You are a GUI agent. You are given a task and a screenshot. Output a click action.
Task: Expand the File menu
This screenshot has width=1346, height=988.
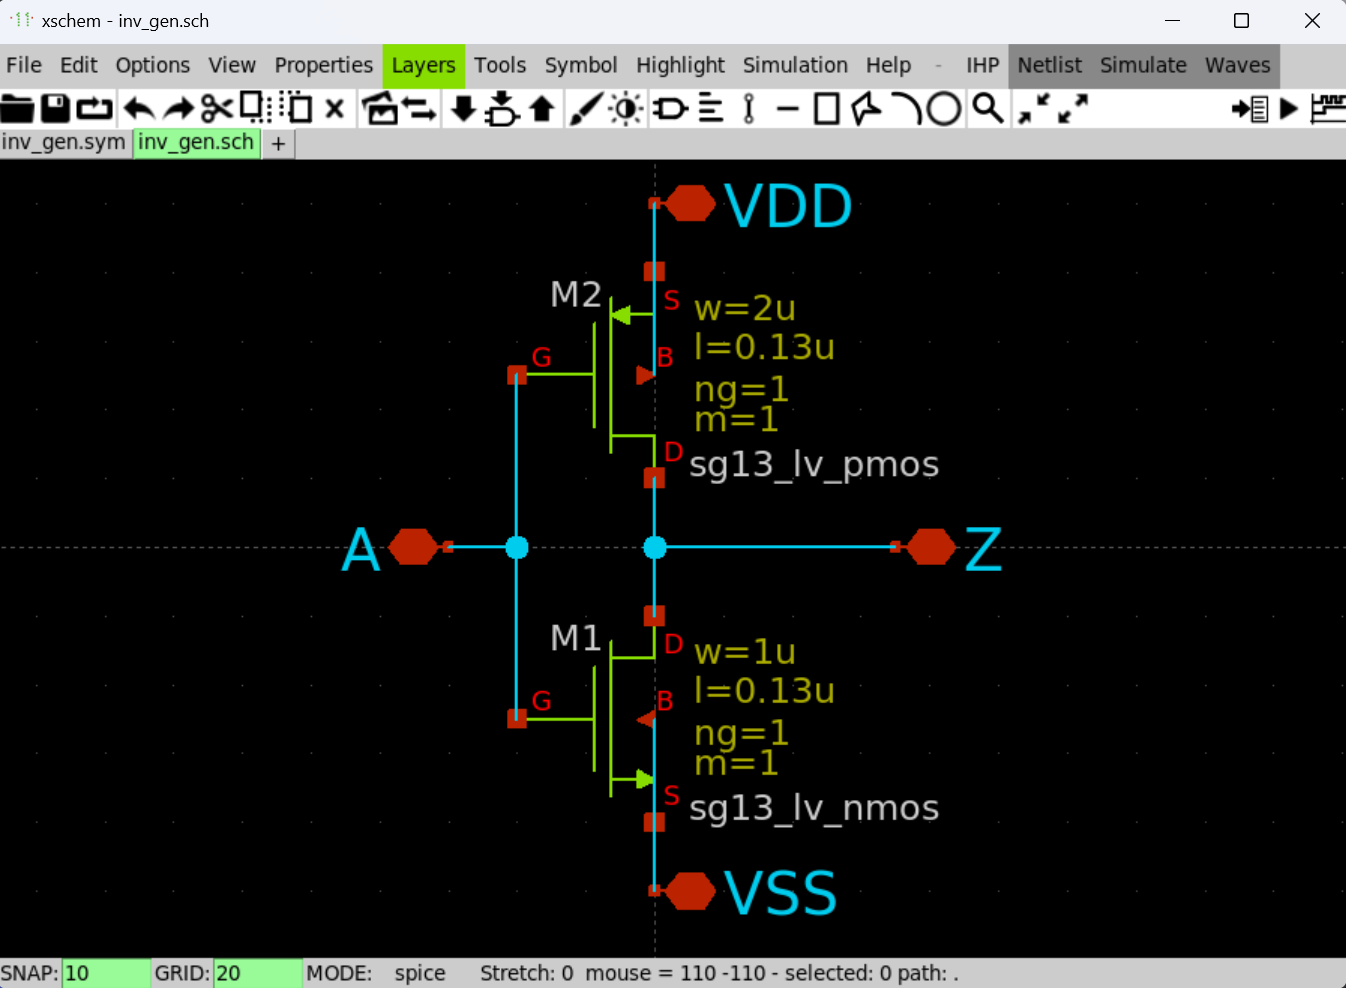[24, 66]
